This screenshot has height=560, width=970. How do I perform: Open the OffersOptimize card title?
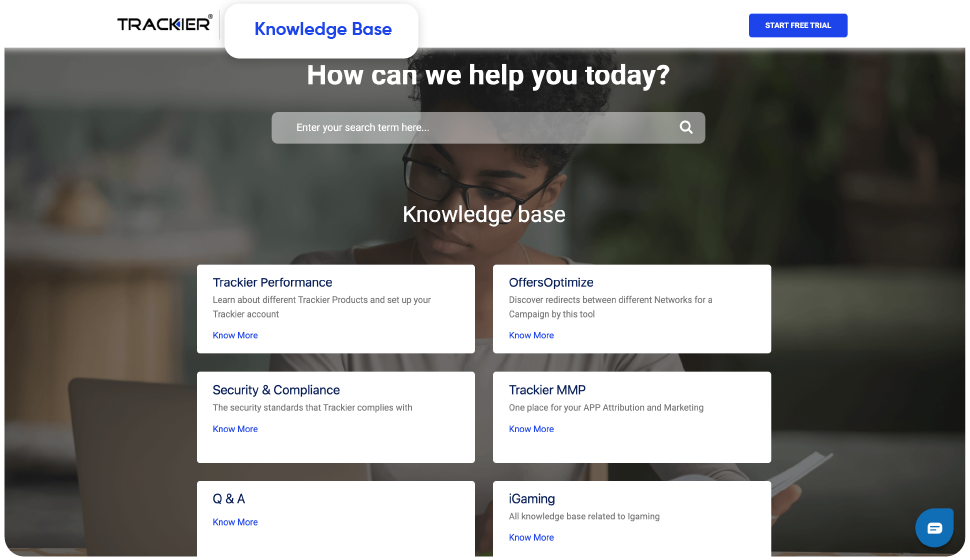tap(551, 282)
